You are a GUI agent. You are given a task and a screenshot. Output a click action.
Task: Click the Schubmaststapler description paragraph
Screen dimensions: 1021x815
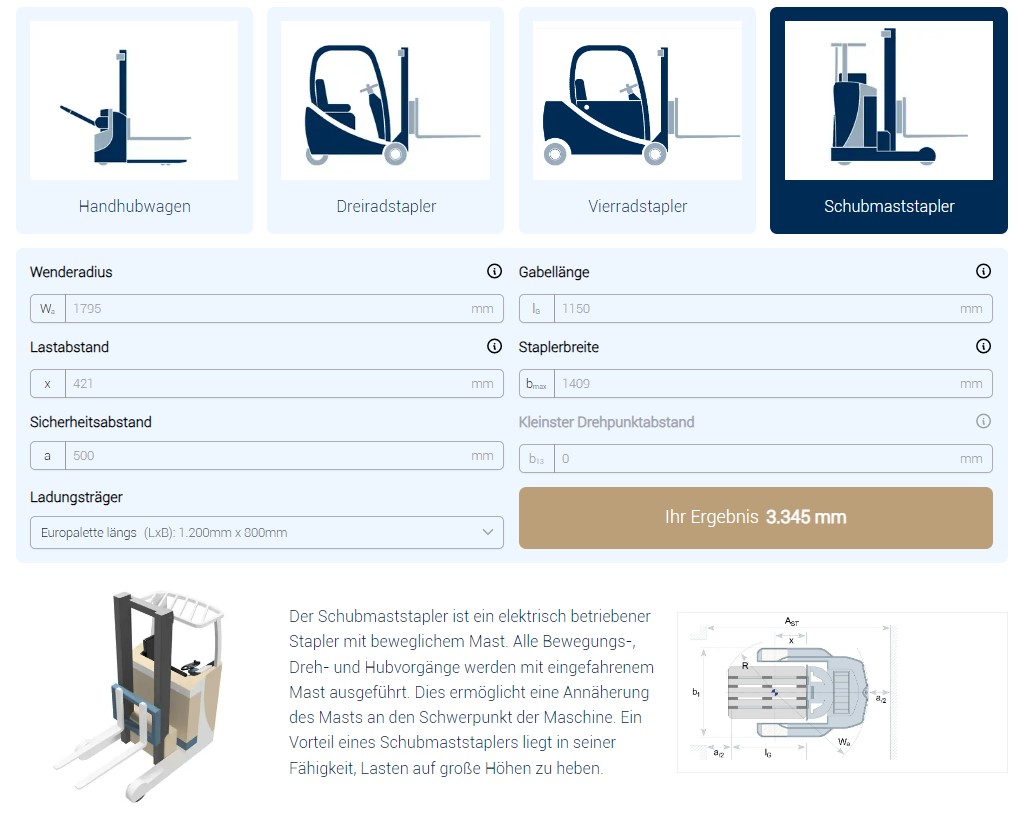pyautogui.click(x=471, y=692)
